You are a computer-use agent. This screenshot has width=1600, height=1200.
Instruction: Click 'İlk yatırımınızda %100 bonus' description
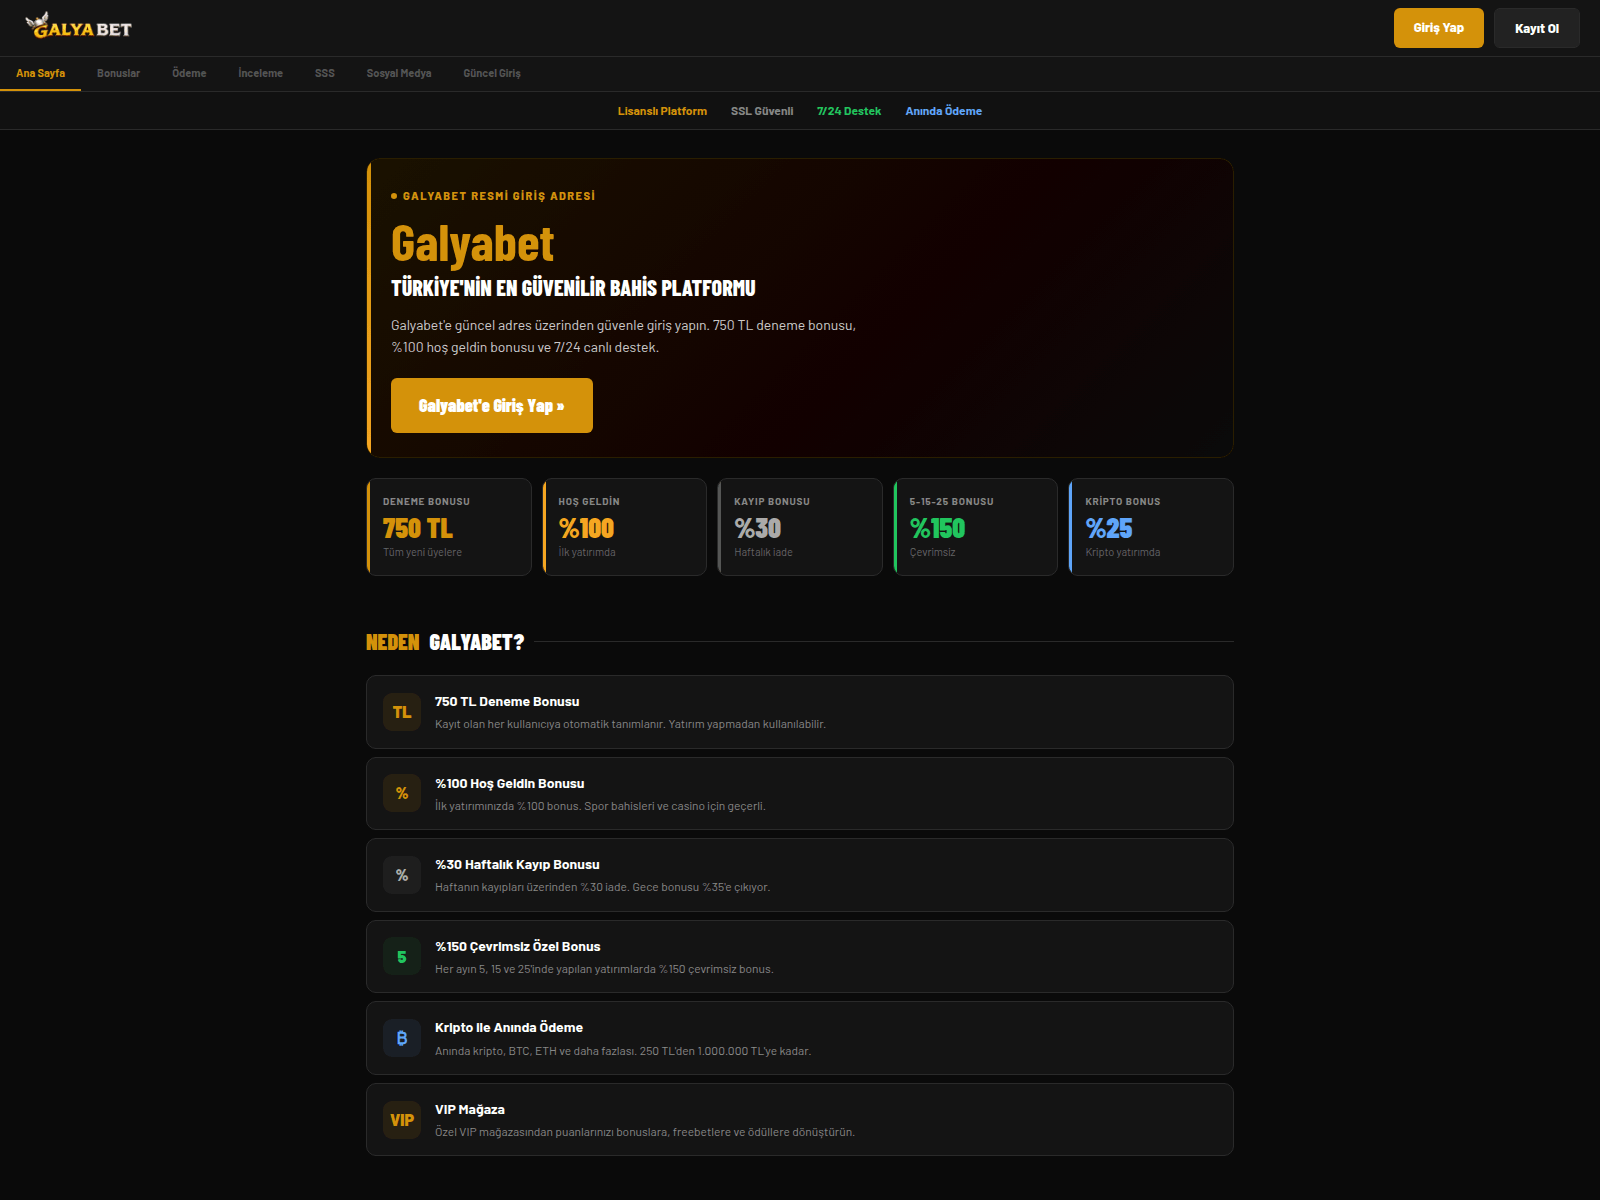(600, 806)
